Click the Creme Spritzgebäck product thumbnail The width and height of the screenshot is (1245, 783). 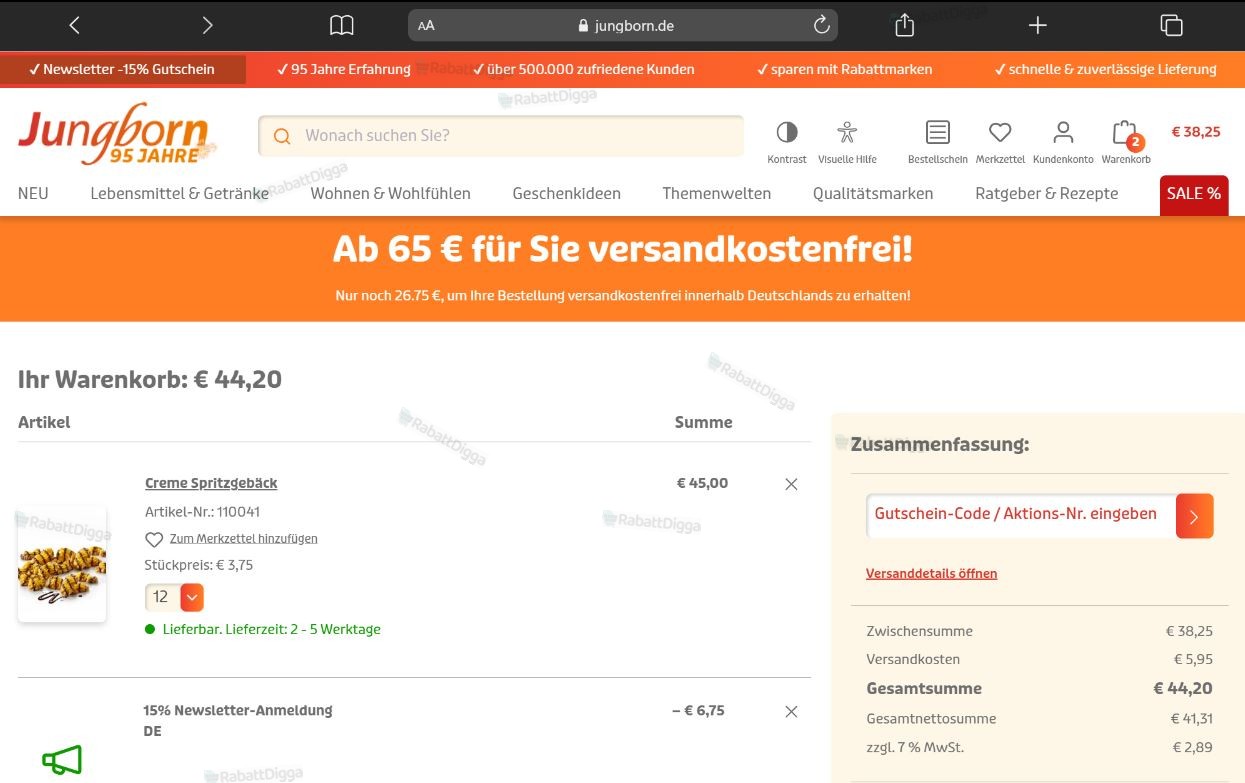62,565
